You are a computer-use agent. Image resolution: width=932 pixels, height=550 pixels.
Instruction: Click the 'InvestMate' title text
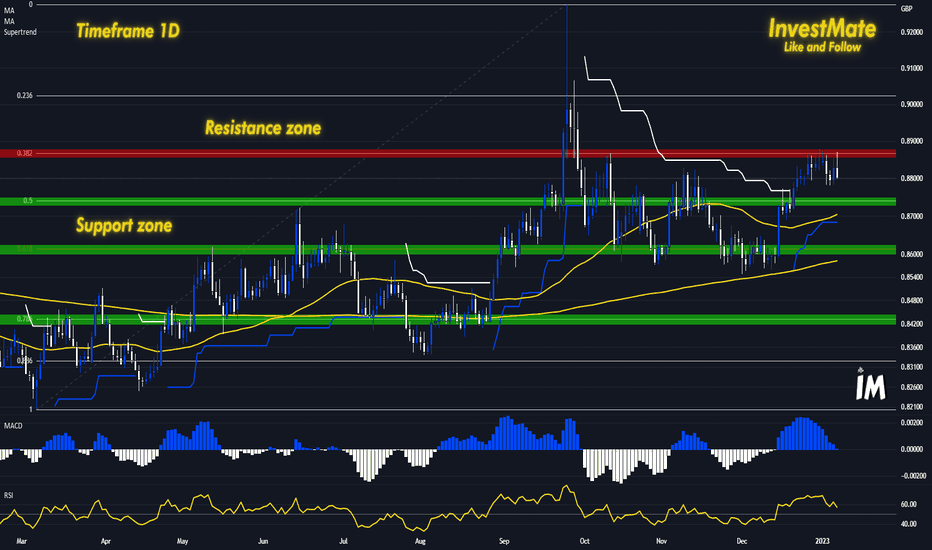point(822,29)
